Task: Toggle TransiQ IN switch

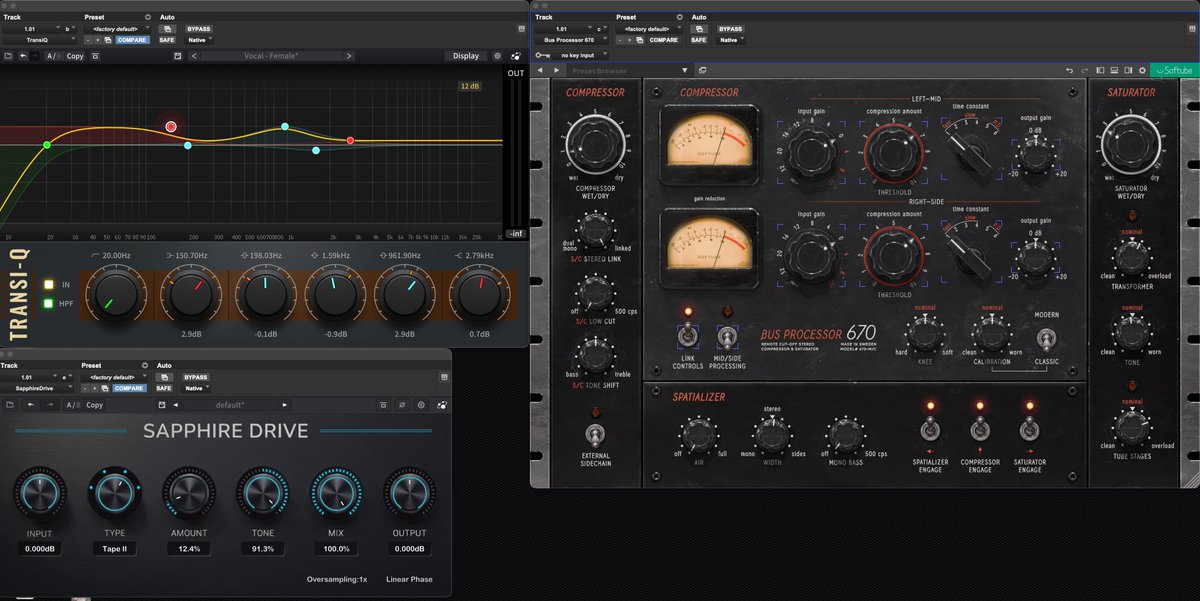Action: point(47,284)
